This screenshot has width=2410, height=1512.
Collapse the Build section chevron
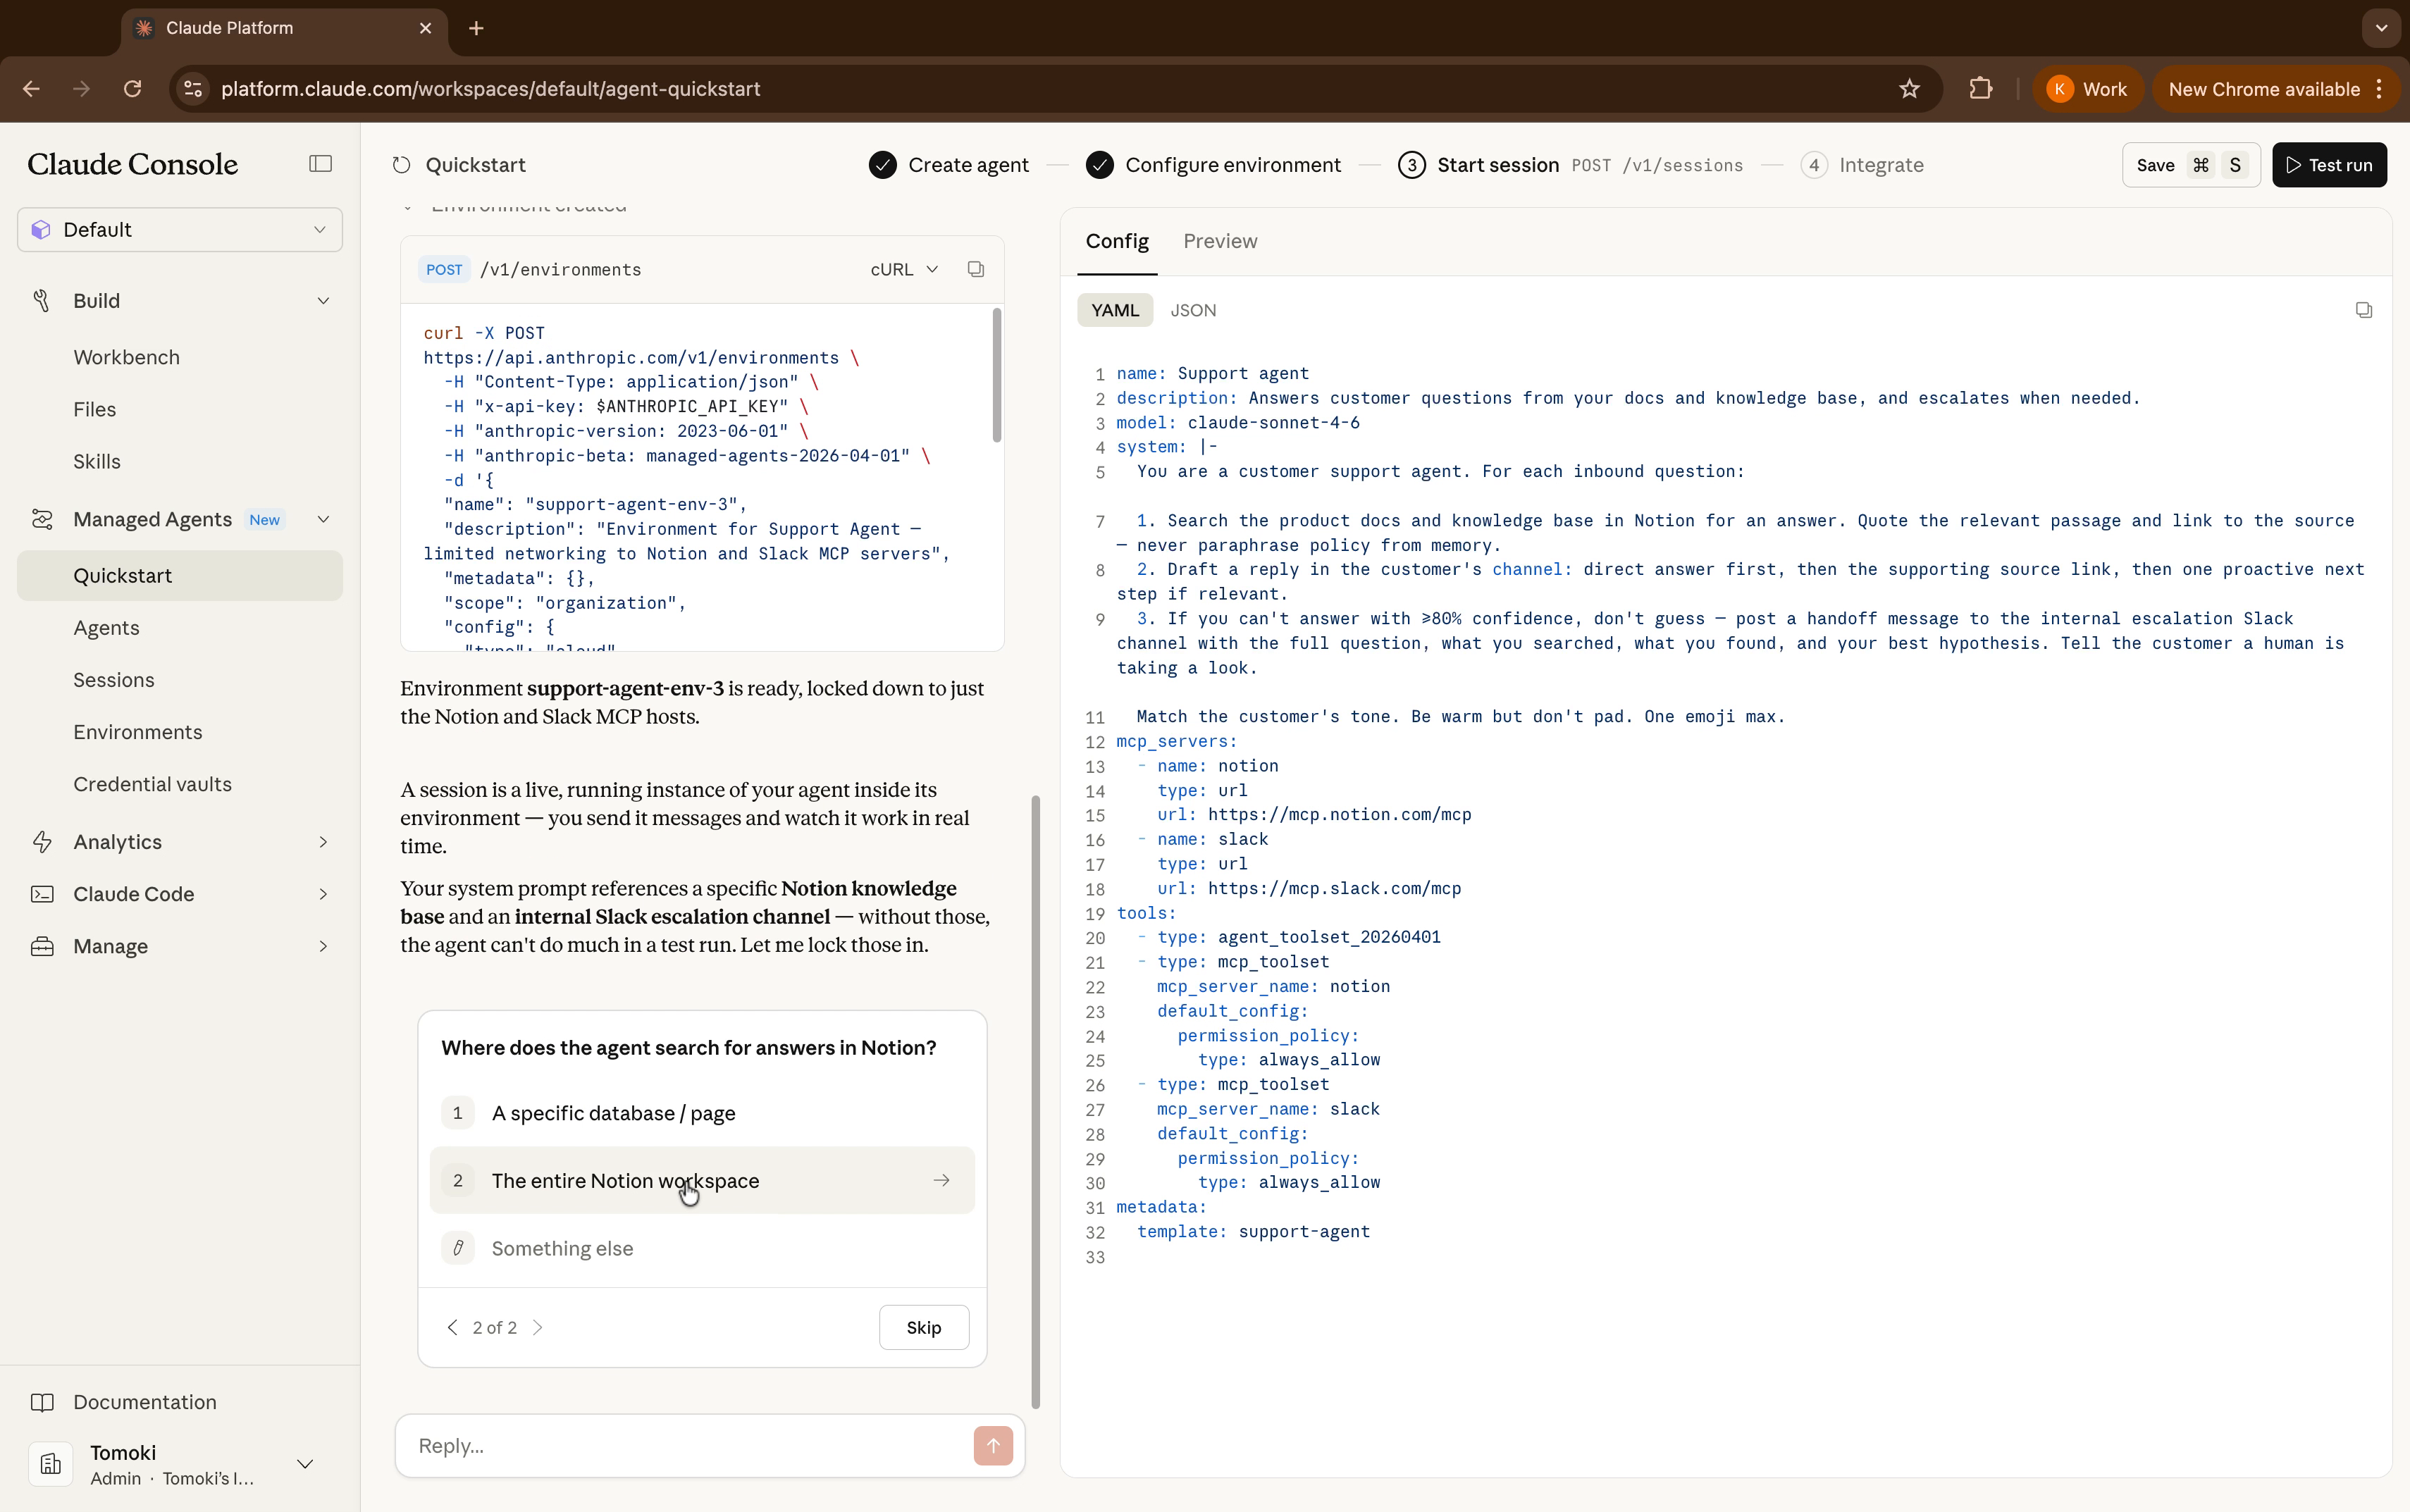[x=323, y=301]
